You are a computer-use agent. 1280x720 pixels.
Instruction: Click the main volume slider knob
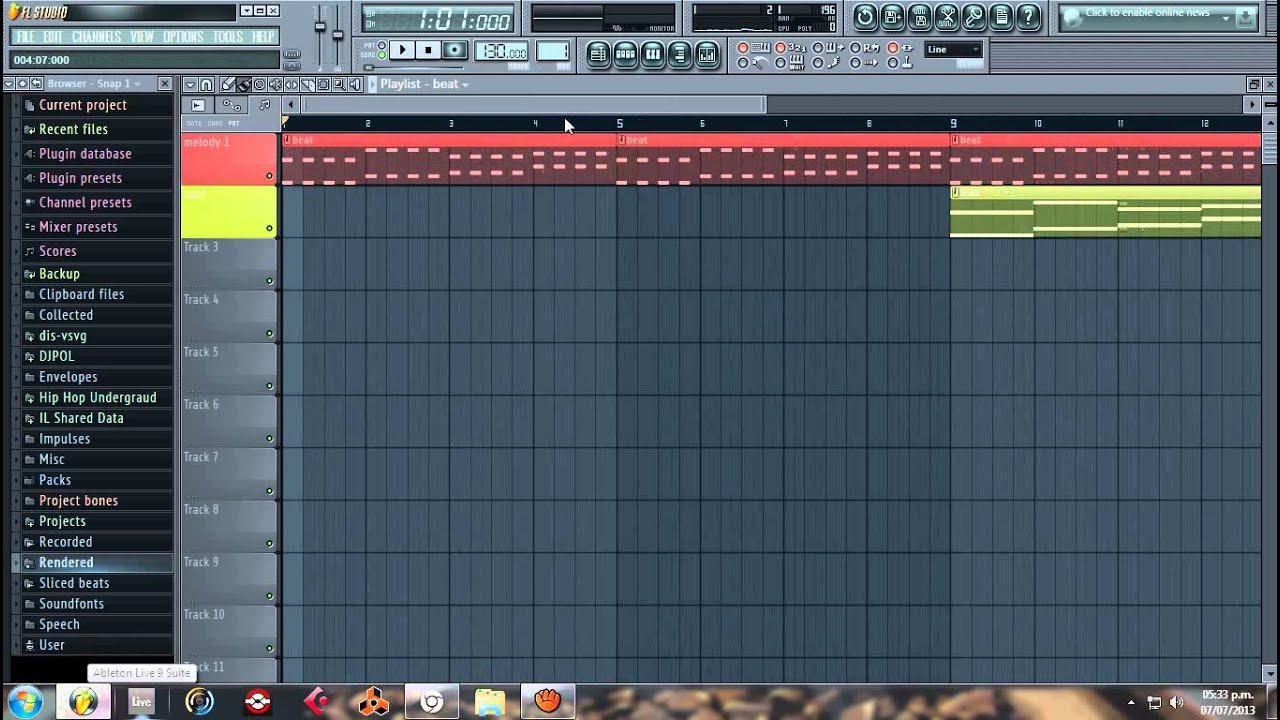tap(321, 26)
